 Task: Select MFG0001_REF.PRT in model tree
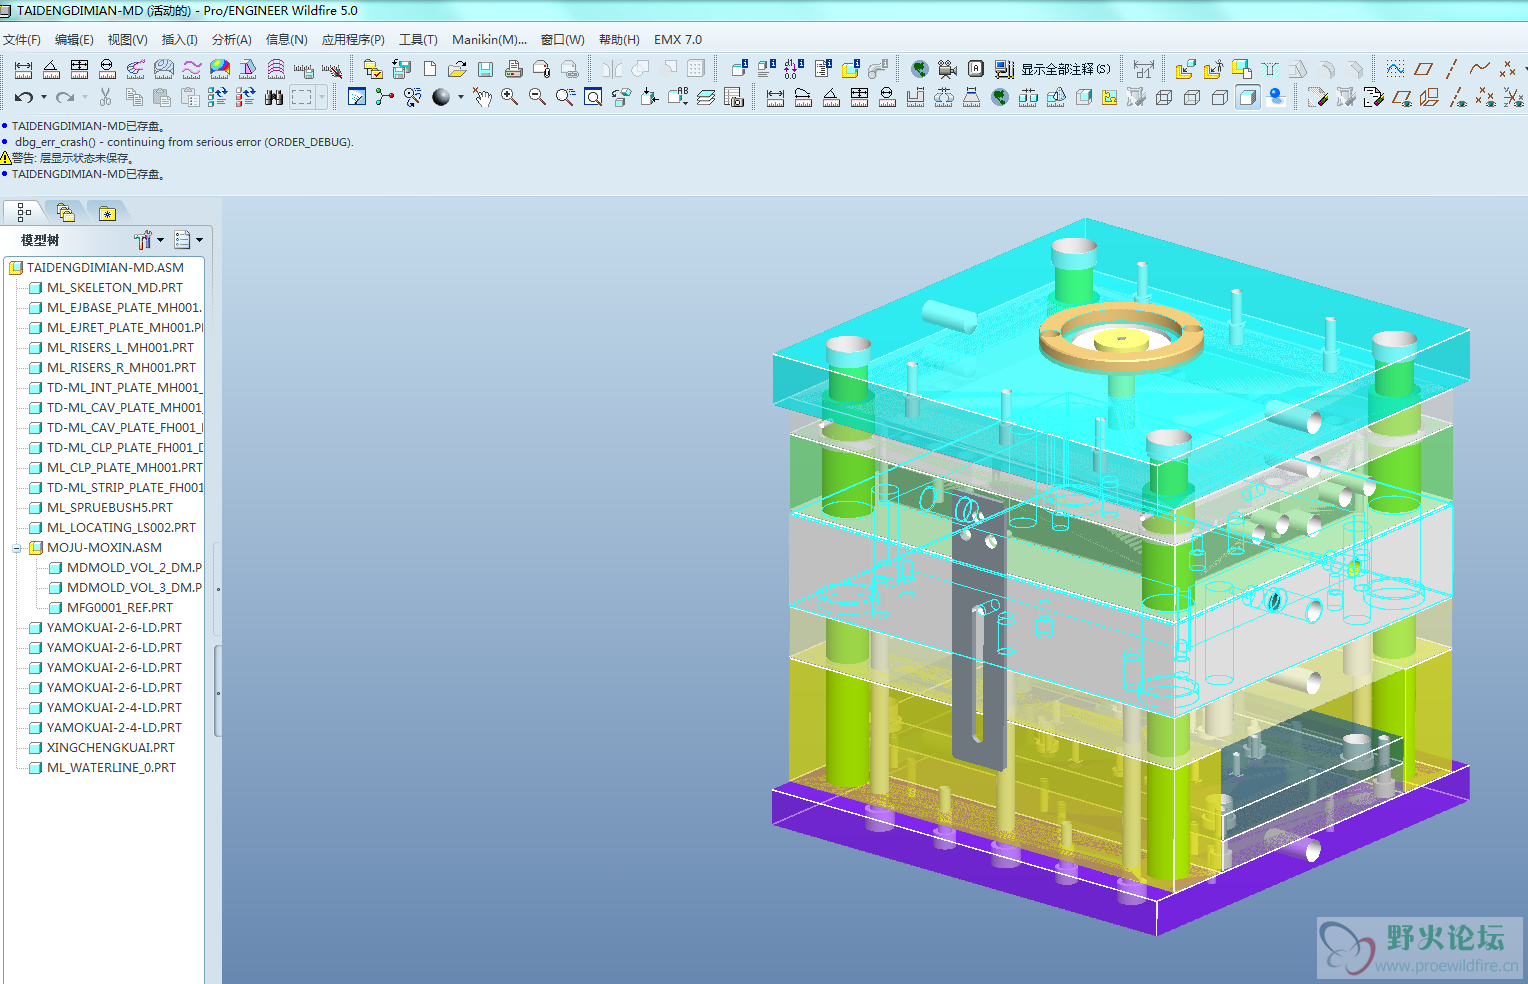pyautogui.click(x=119, y=608)
